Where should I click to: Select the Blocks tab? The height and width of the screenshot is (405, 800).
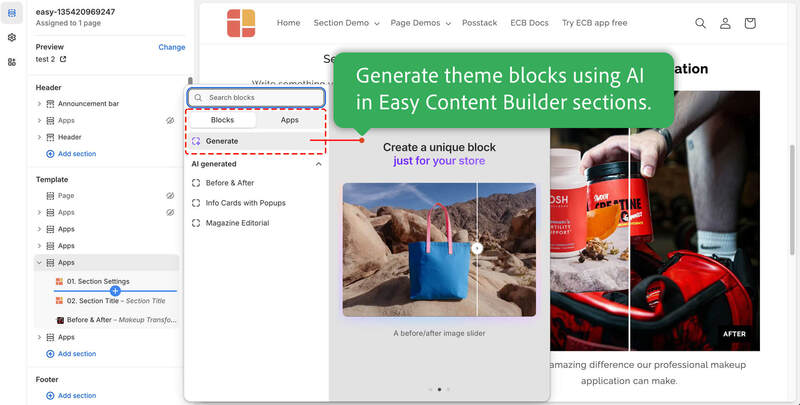222,120
